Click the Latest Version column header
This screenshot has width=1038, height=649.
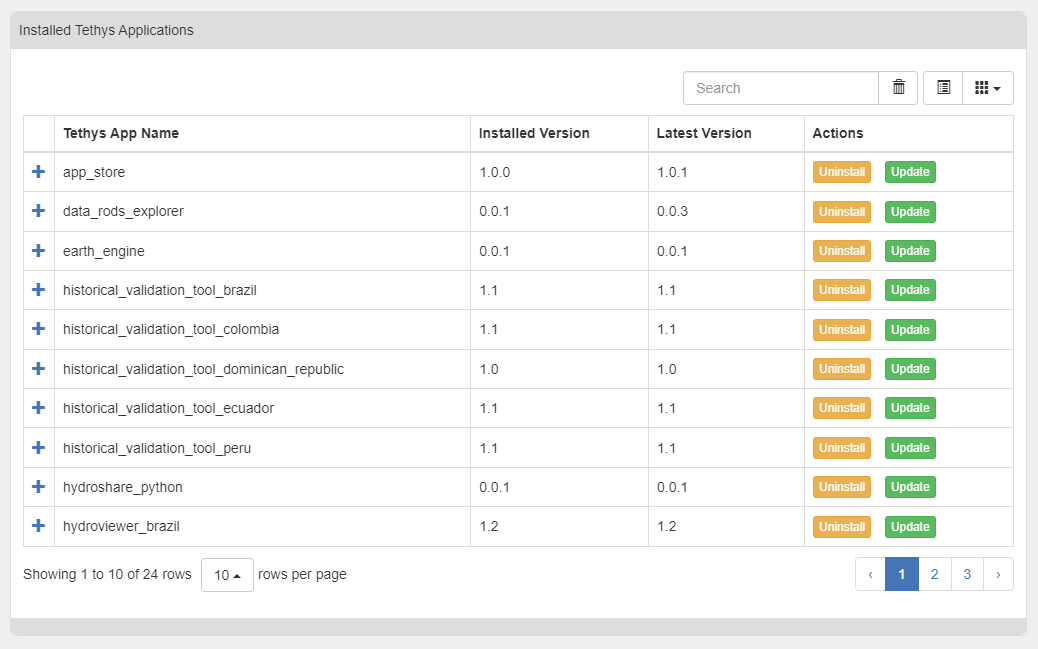726,133
